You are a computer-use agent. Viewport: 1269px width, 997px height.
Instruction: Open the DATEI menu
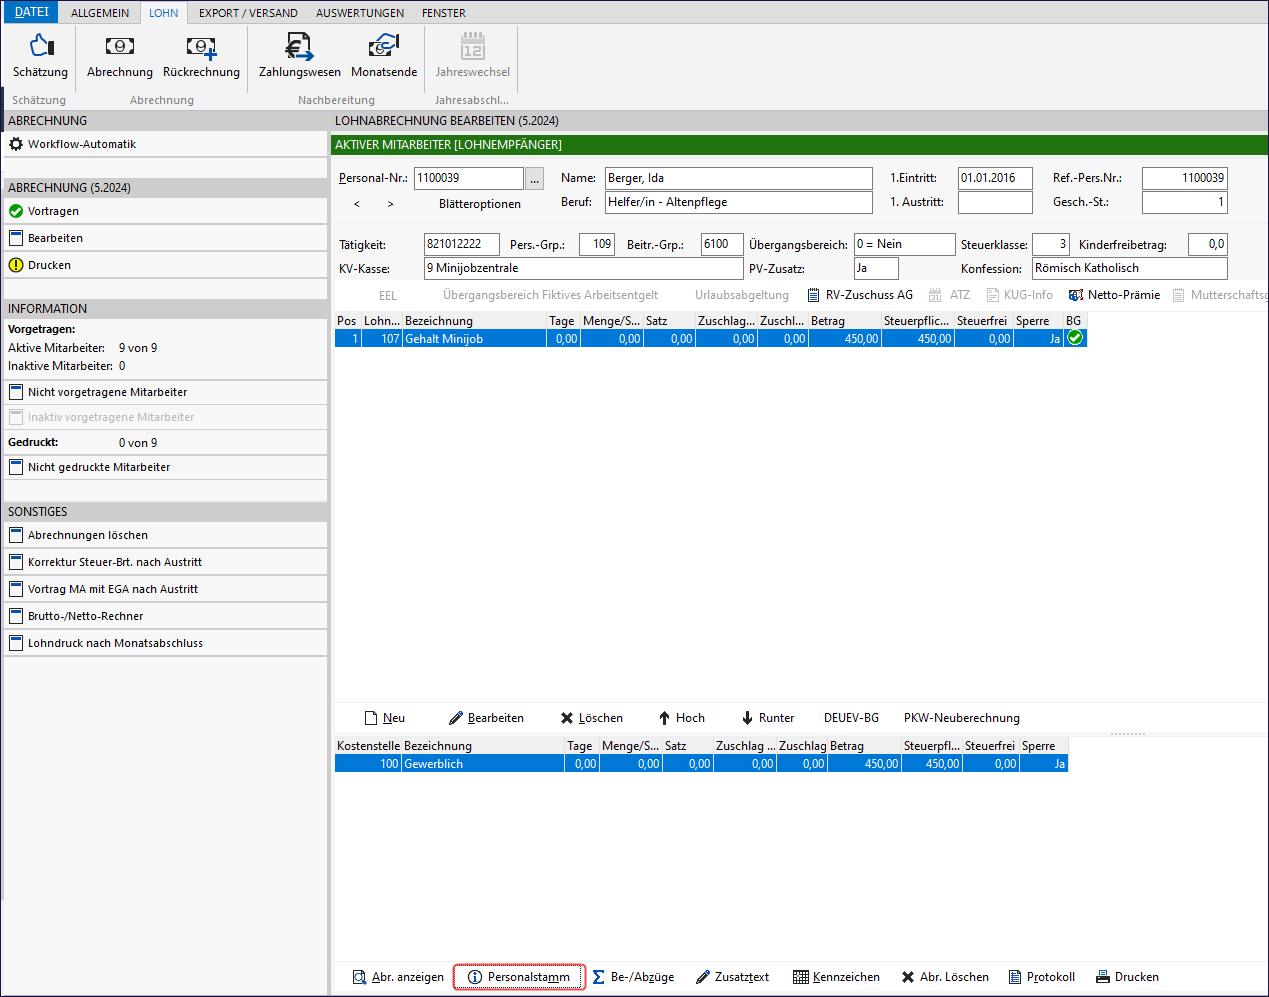pyautogui.click(x=32, y=12)
